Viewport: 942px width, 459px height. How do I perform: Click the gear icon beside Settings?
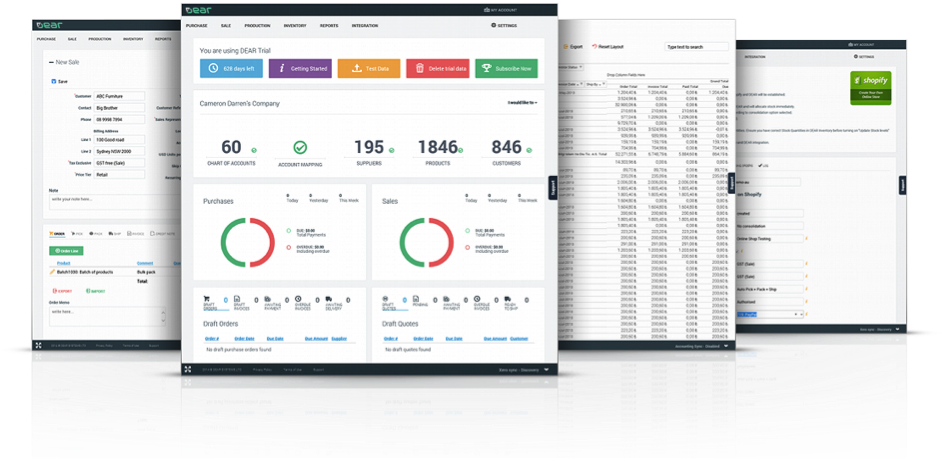pyautogui.click(x=492, y=24)
